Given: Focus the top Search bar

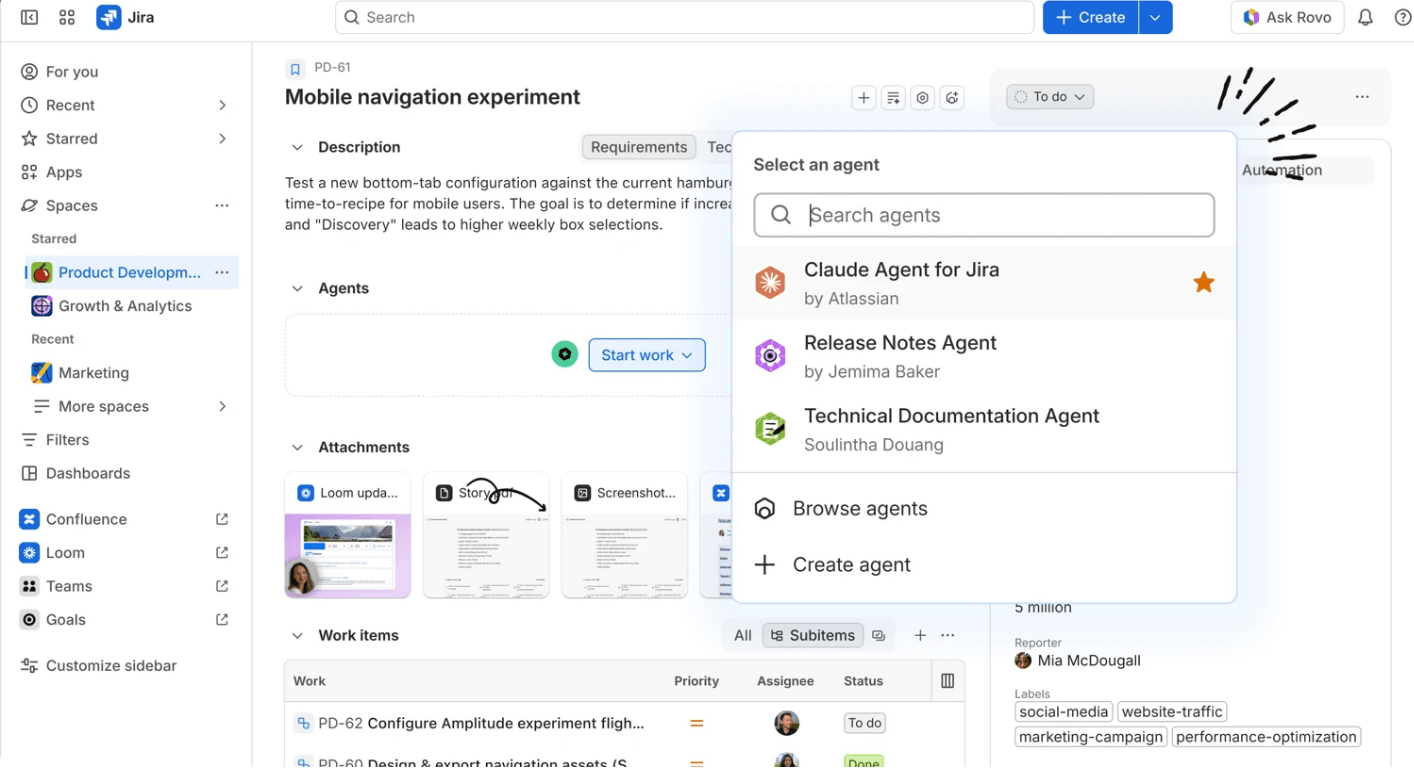Looking at the screenshot, I should [685, 17].
